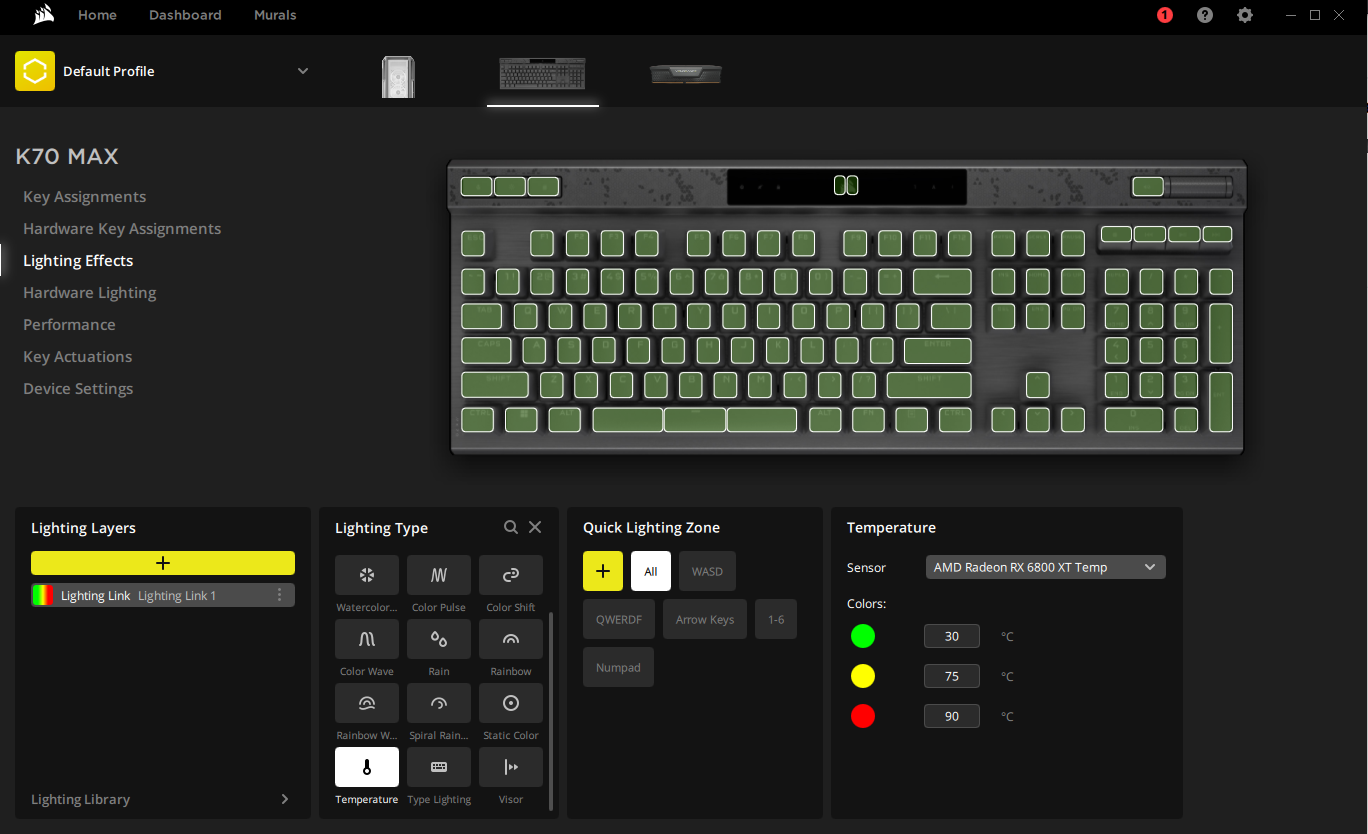
Task: Select the All quick lighting zone
Action: pyautogui.click(x=651, y=571)
